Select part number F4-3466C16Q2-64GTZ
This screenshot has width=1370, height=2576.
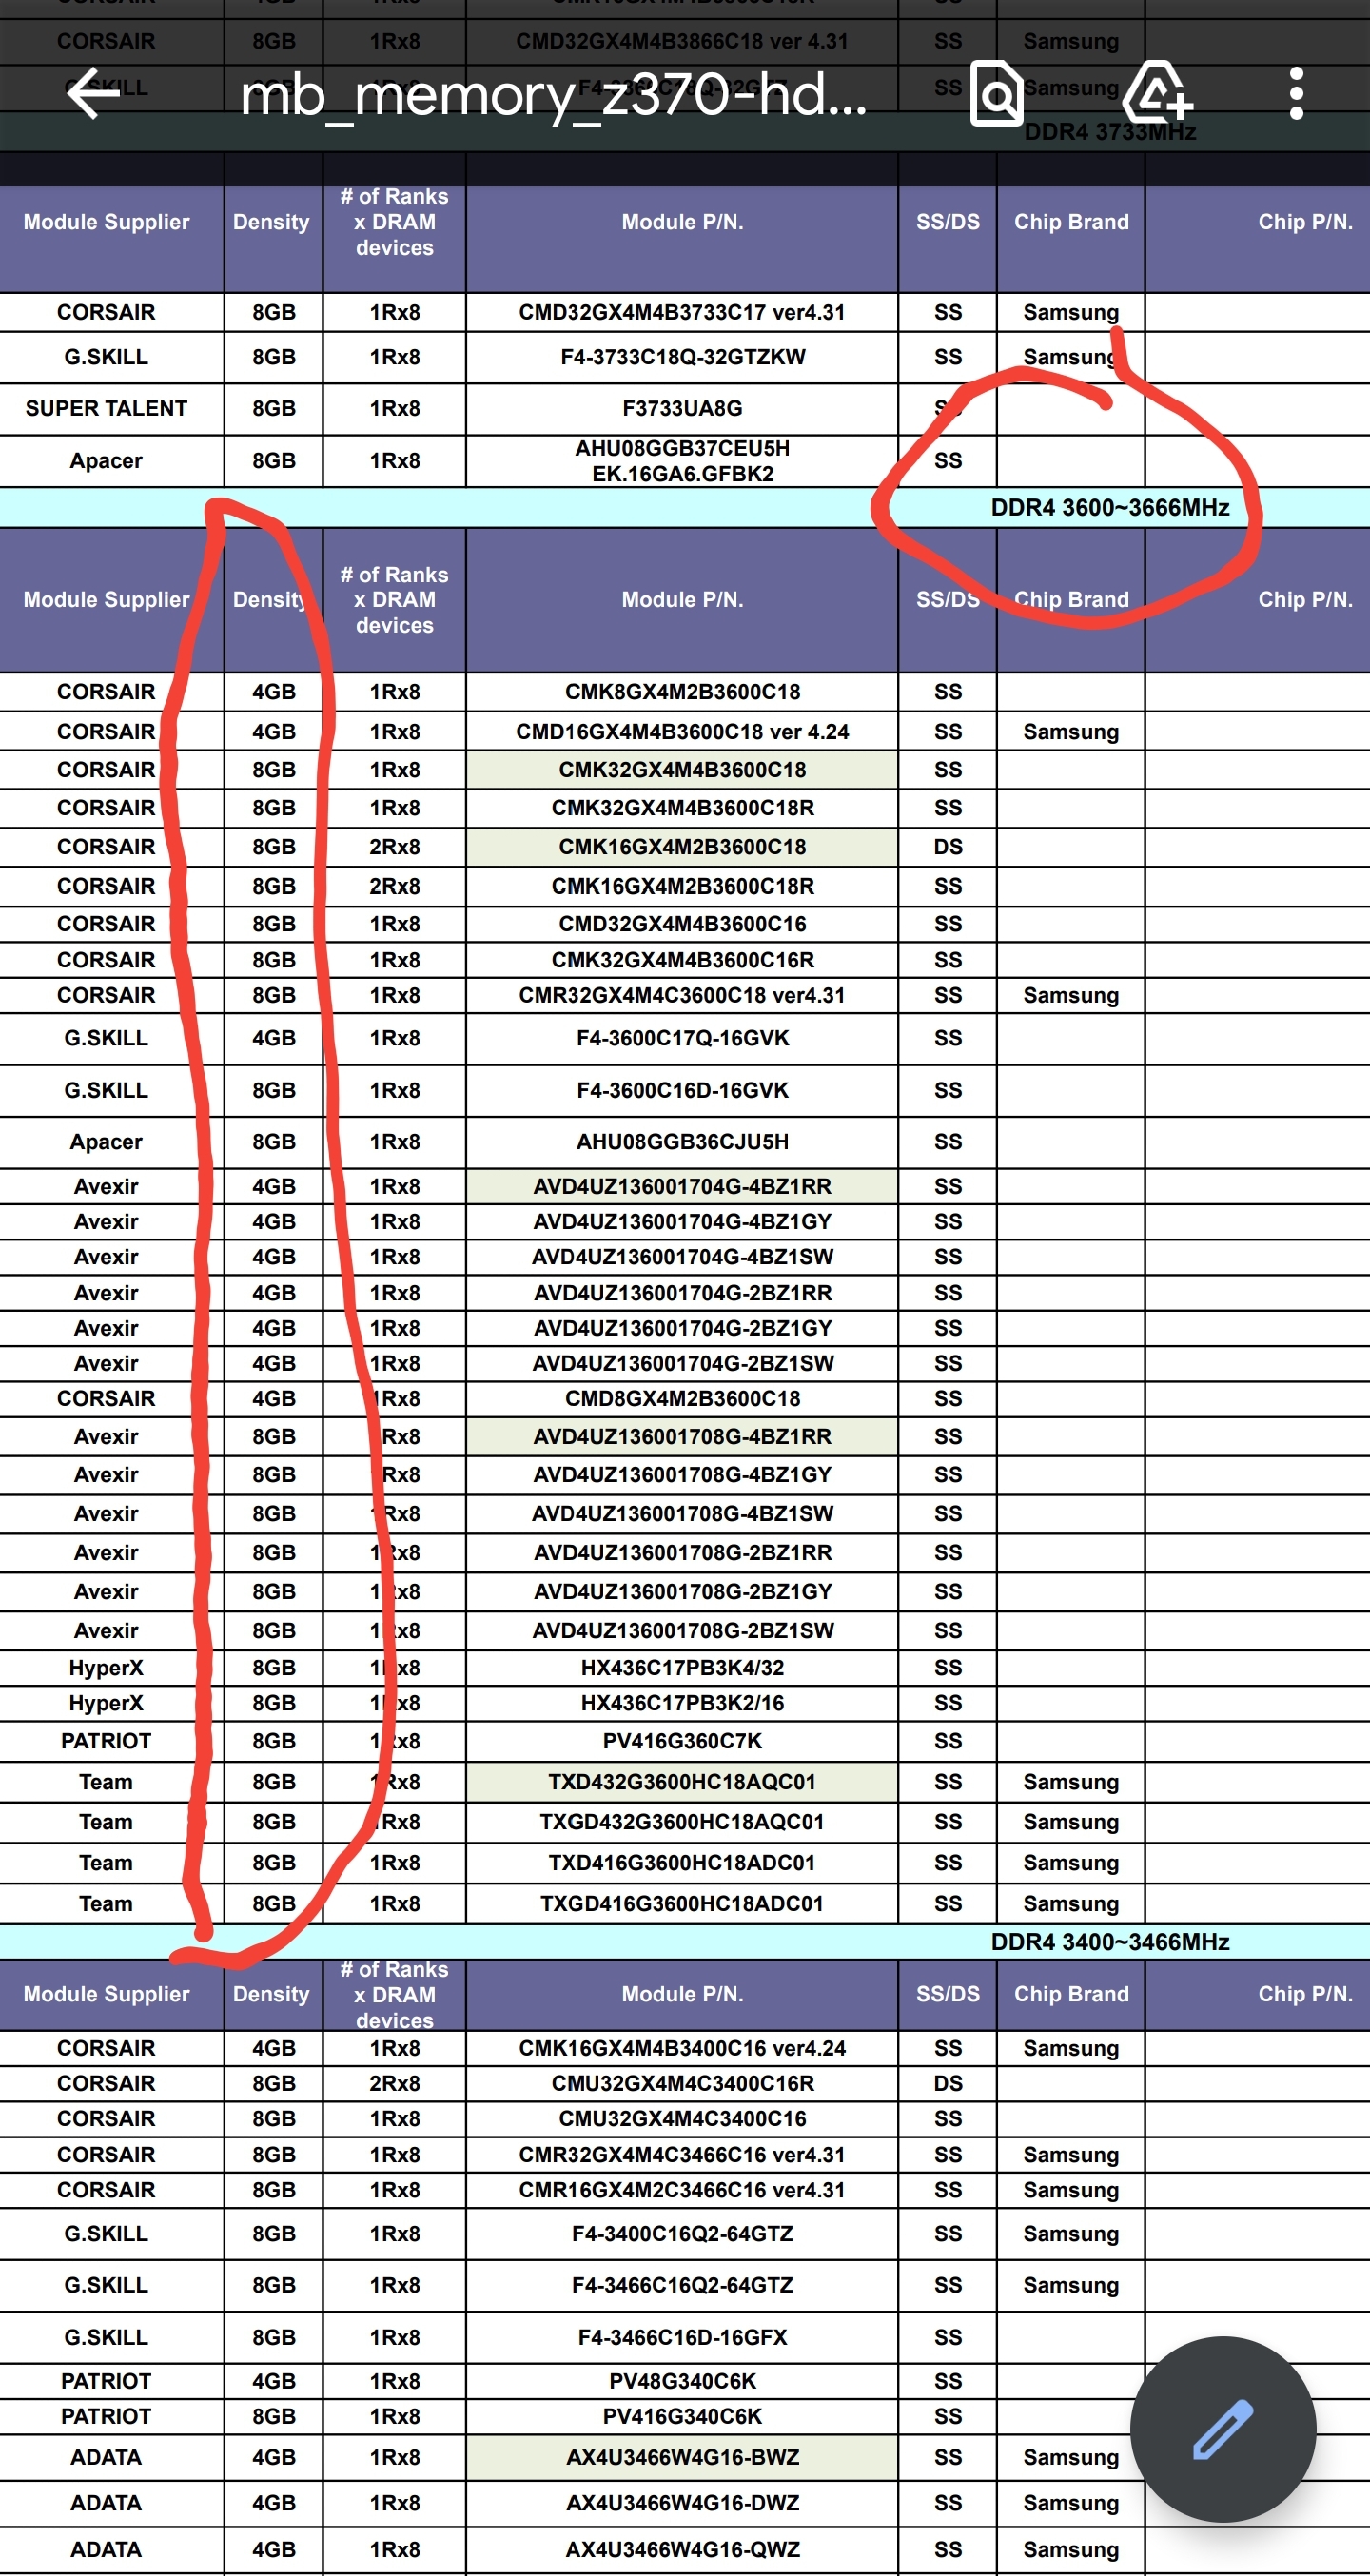point(682,2285)
